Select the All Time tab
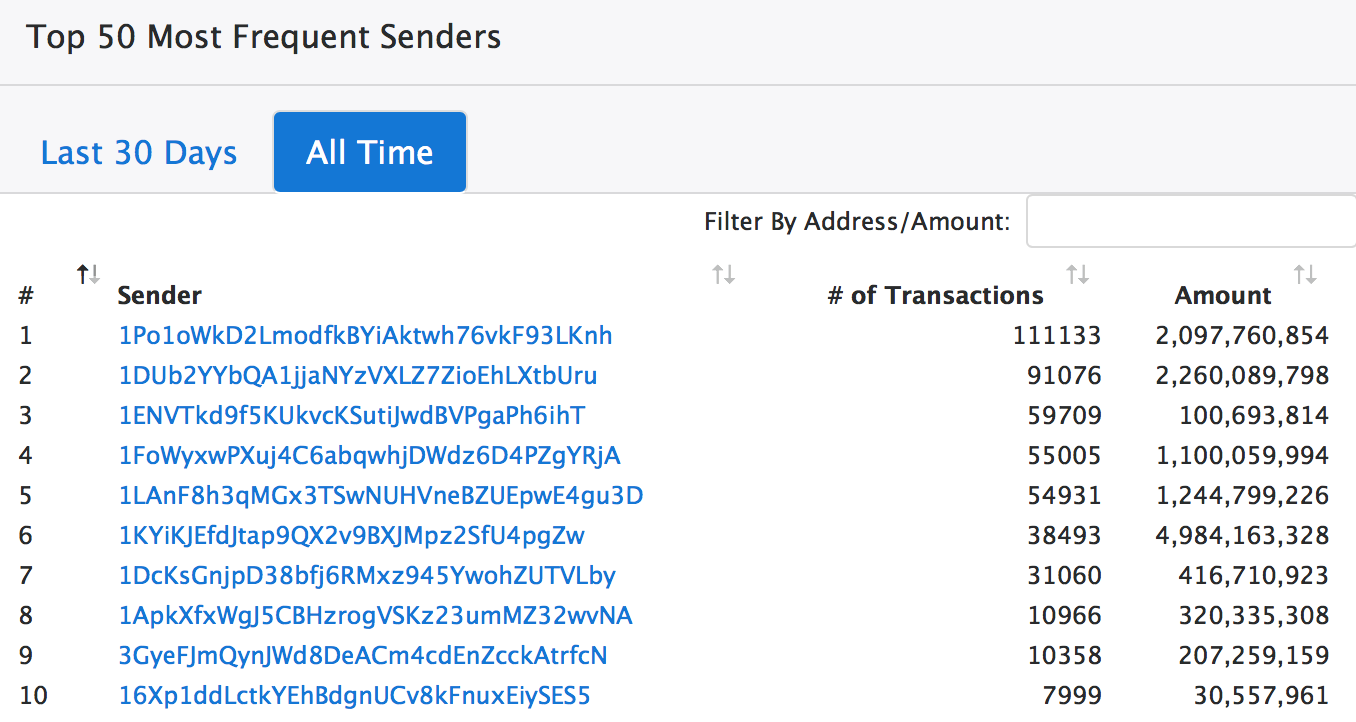The width and height of the screenshot is (1356, 722). 370,153
